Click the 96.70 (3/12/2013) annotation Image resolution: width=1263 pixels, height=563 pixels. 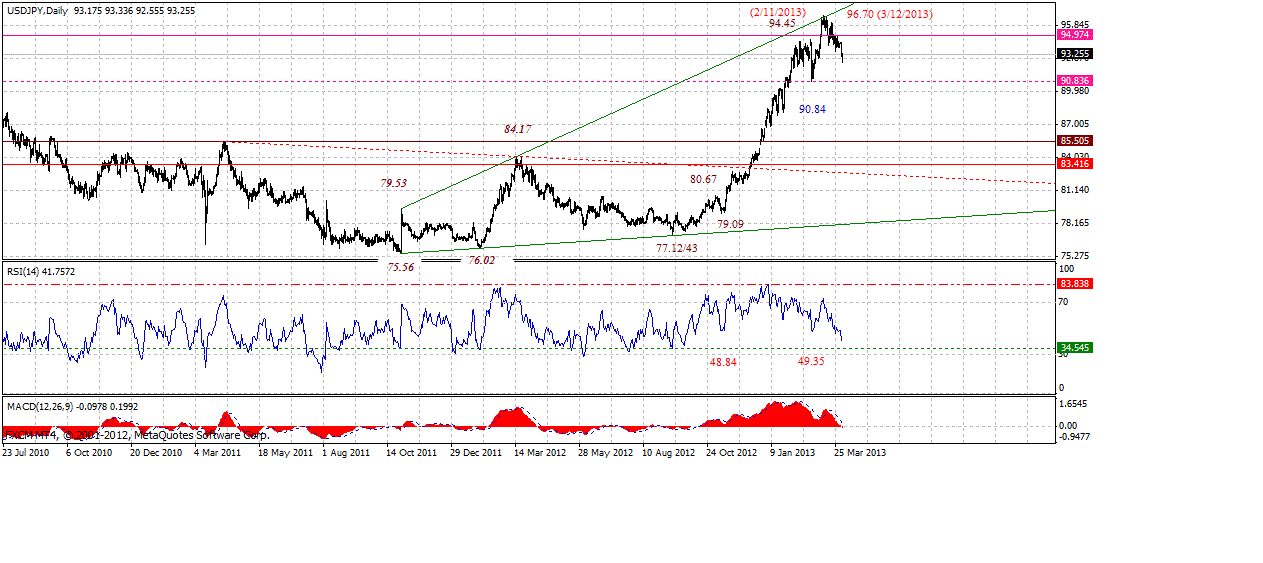pos(889,15)
